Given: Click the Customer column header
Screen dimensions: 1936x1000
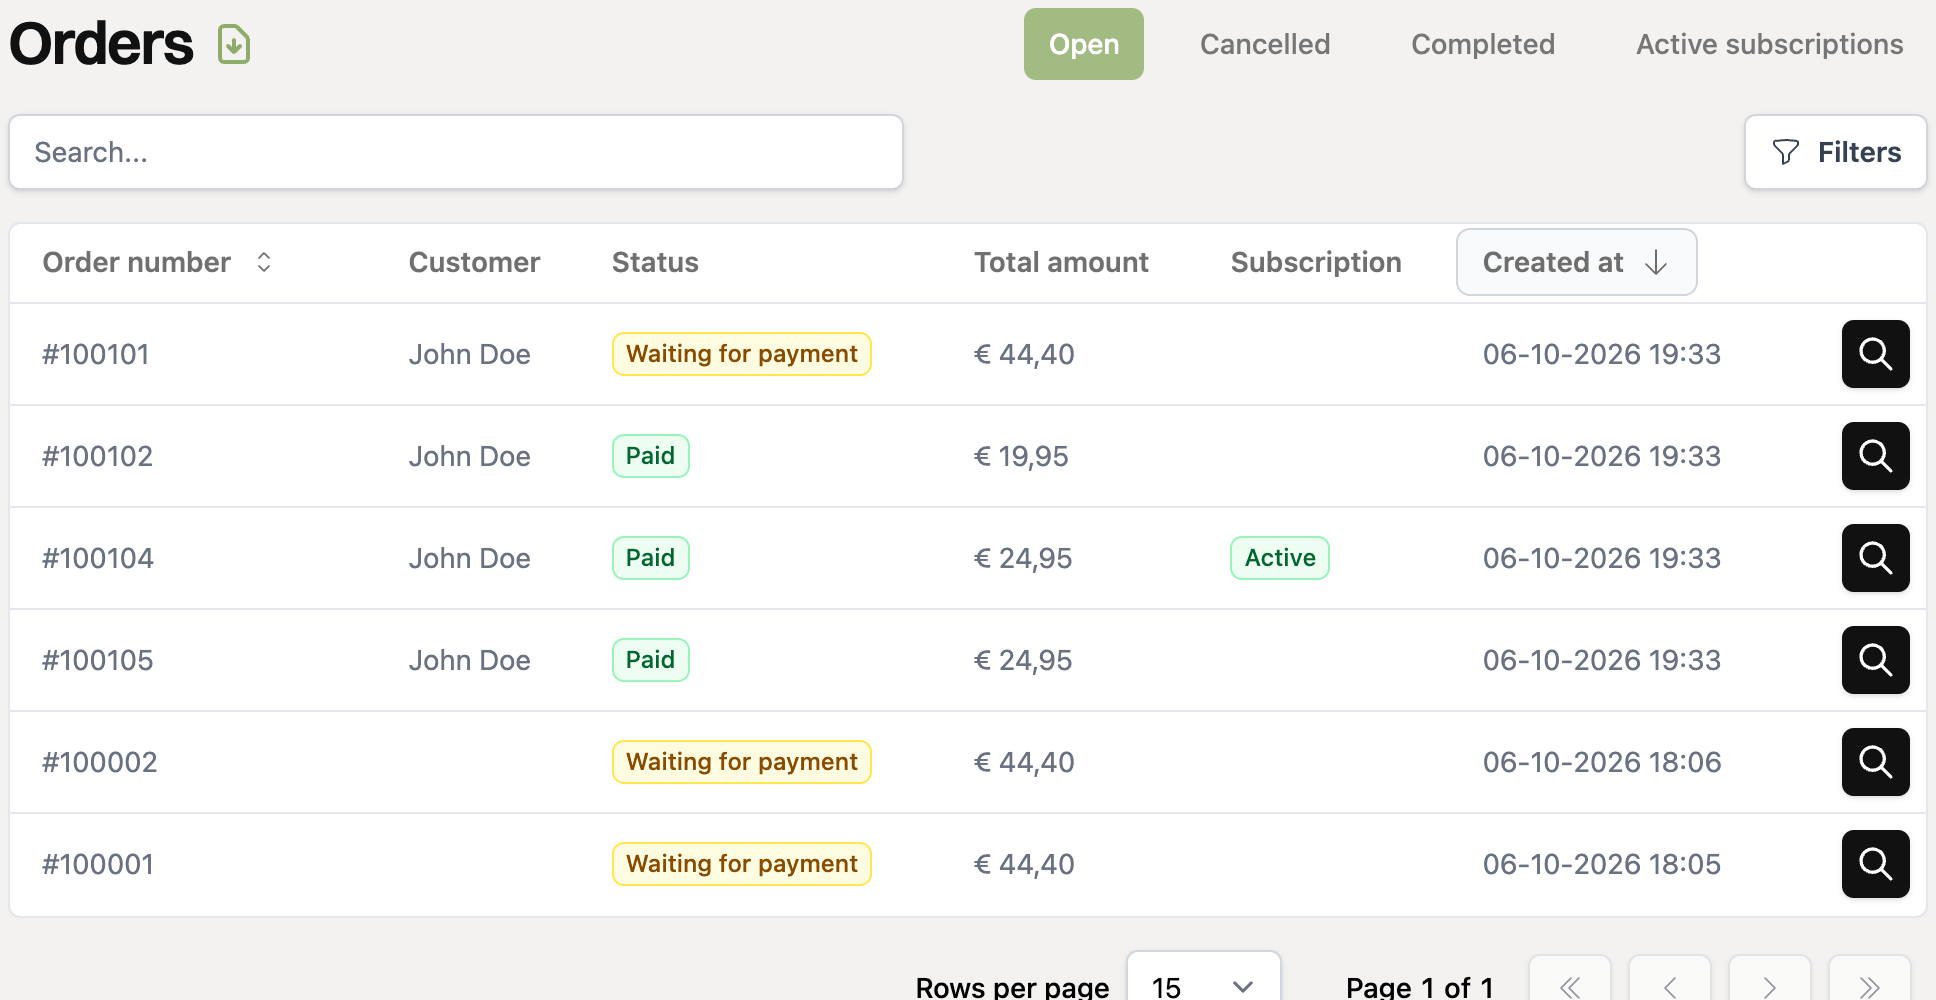Looking at the screenshot, I should point(474,262).
